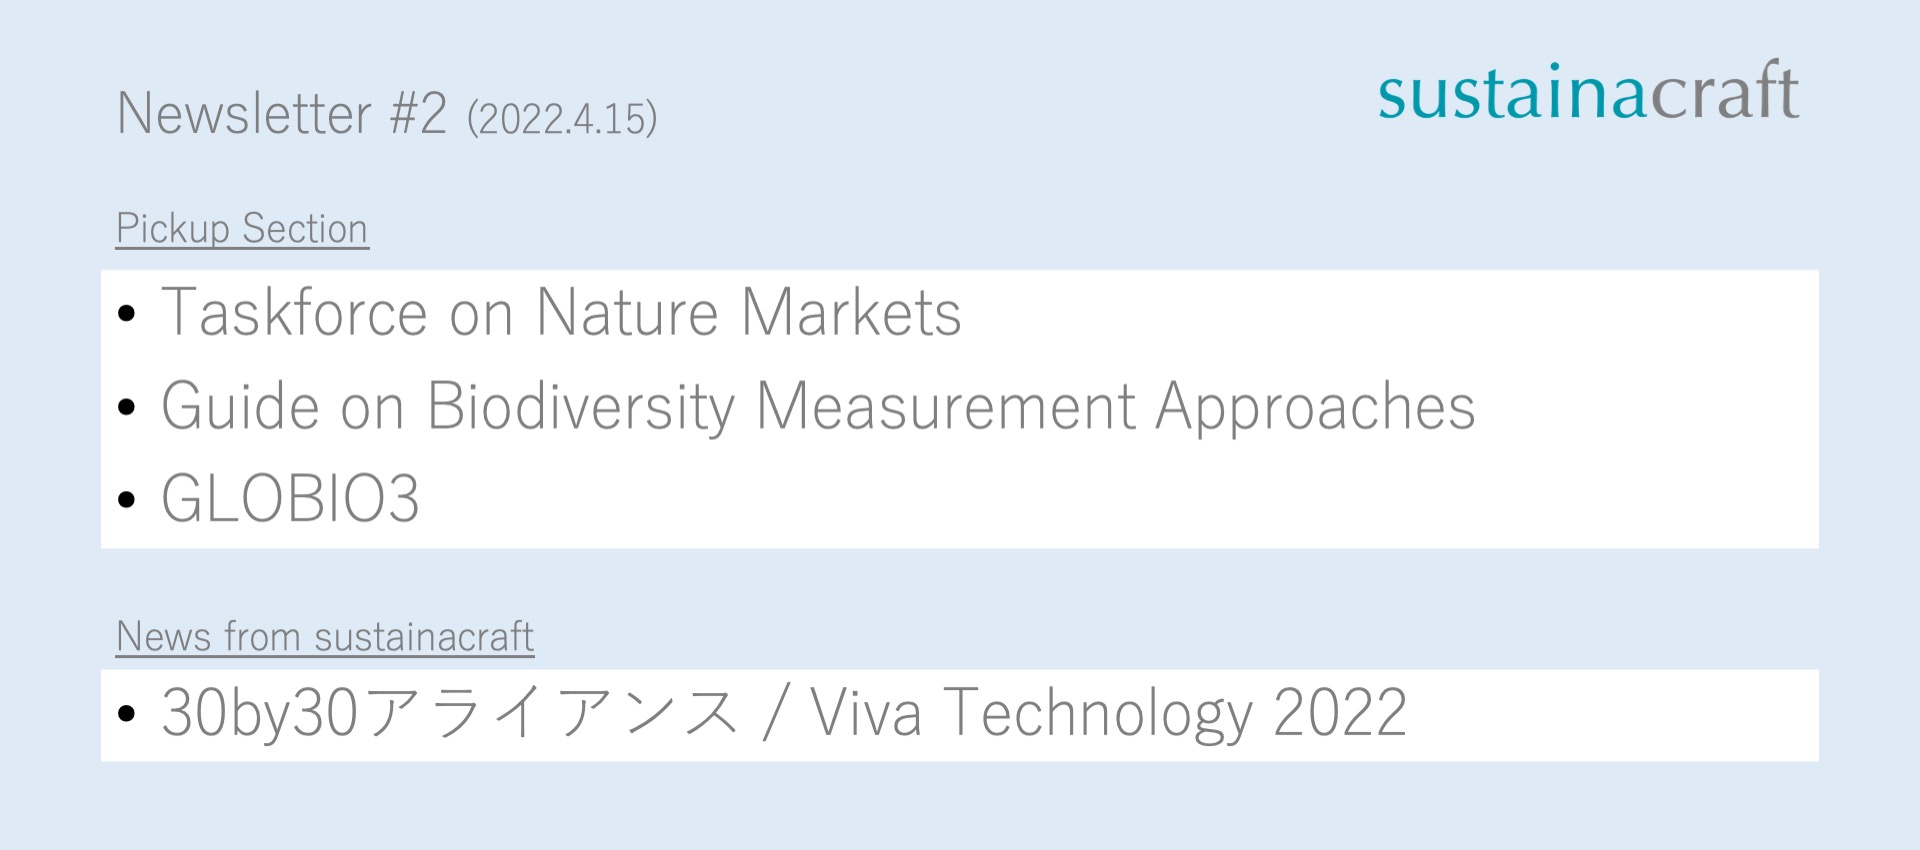This screenshot has width=1920, height=850.
Task: Click the #2 issue number in title
Action: [418, 113]
